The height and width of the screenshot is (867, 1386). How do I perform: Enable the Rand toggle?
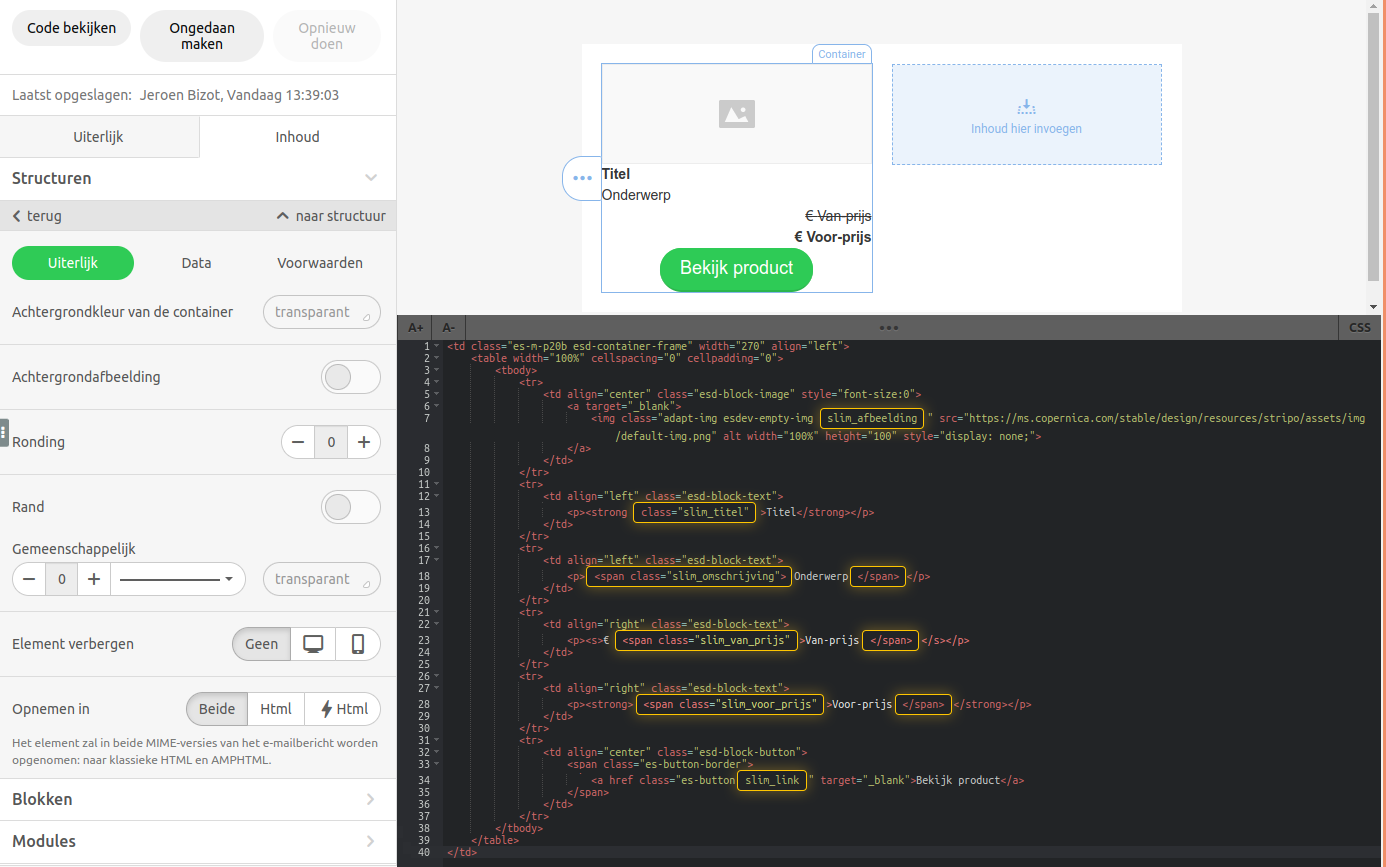pos(351,507)
